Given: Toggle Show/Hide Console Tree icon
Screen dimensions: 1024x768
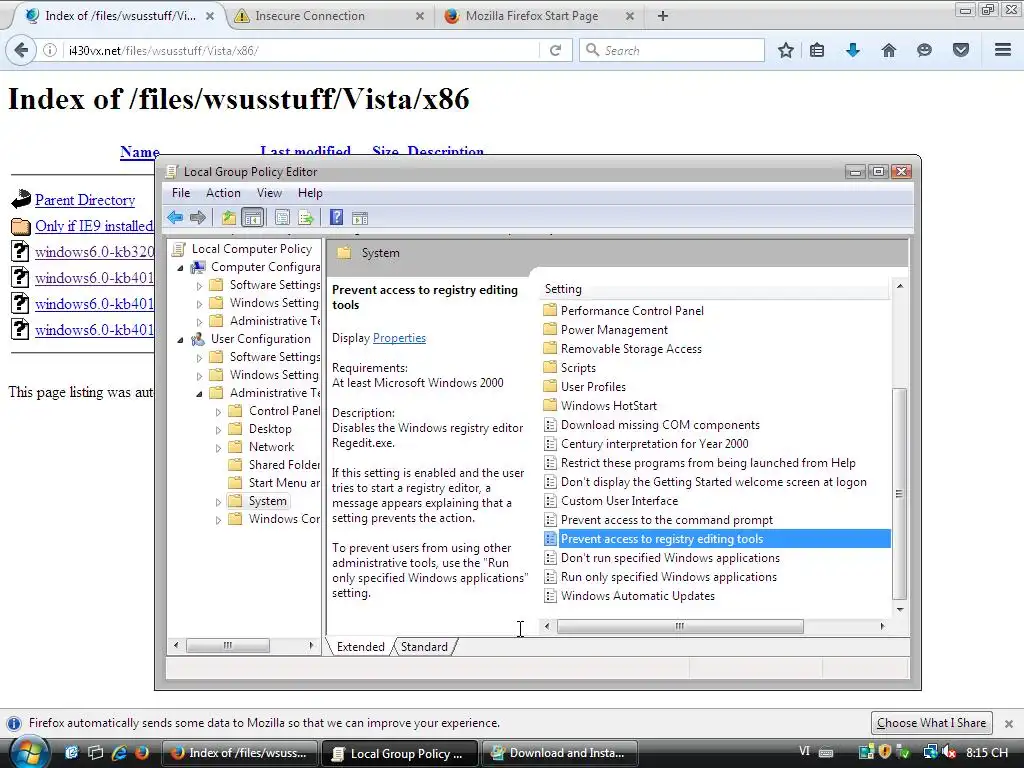Looking at the screenshot, I should coord(252,217).
